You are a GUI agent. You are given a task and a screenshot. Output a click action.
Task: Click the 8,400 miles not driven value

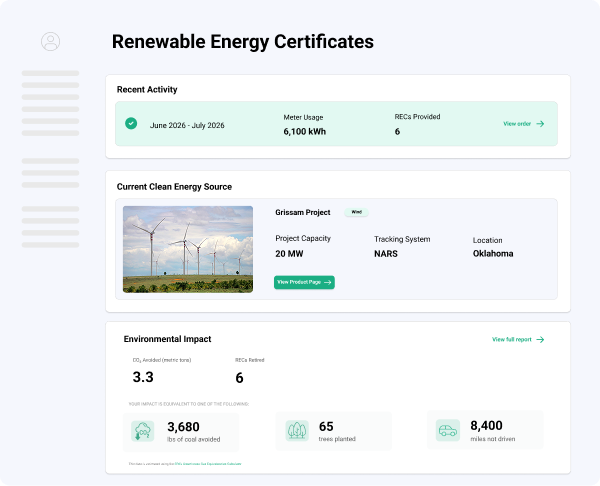pyautogui.click(x=486, y=426)
